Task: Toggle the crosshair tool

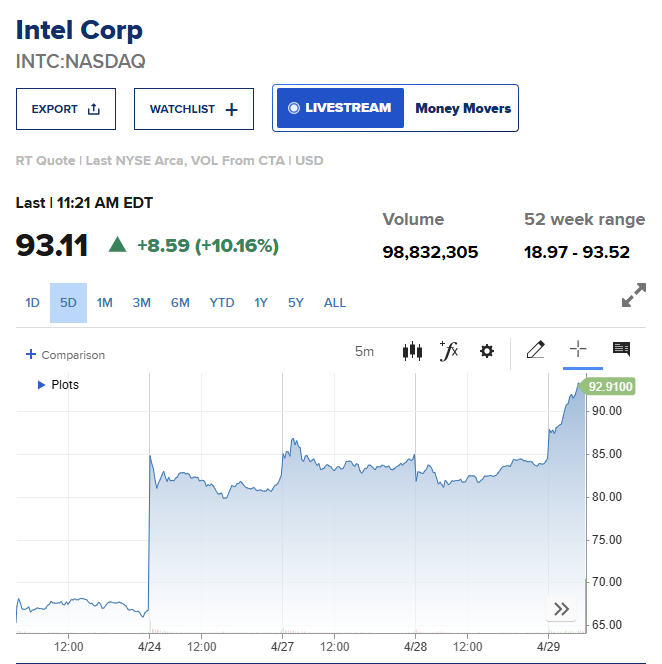Action: click(578, 350)
